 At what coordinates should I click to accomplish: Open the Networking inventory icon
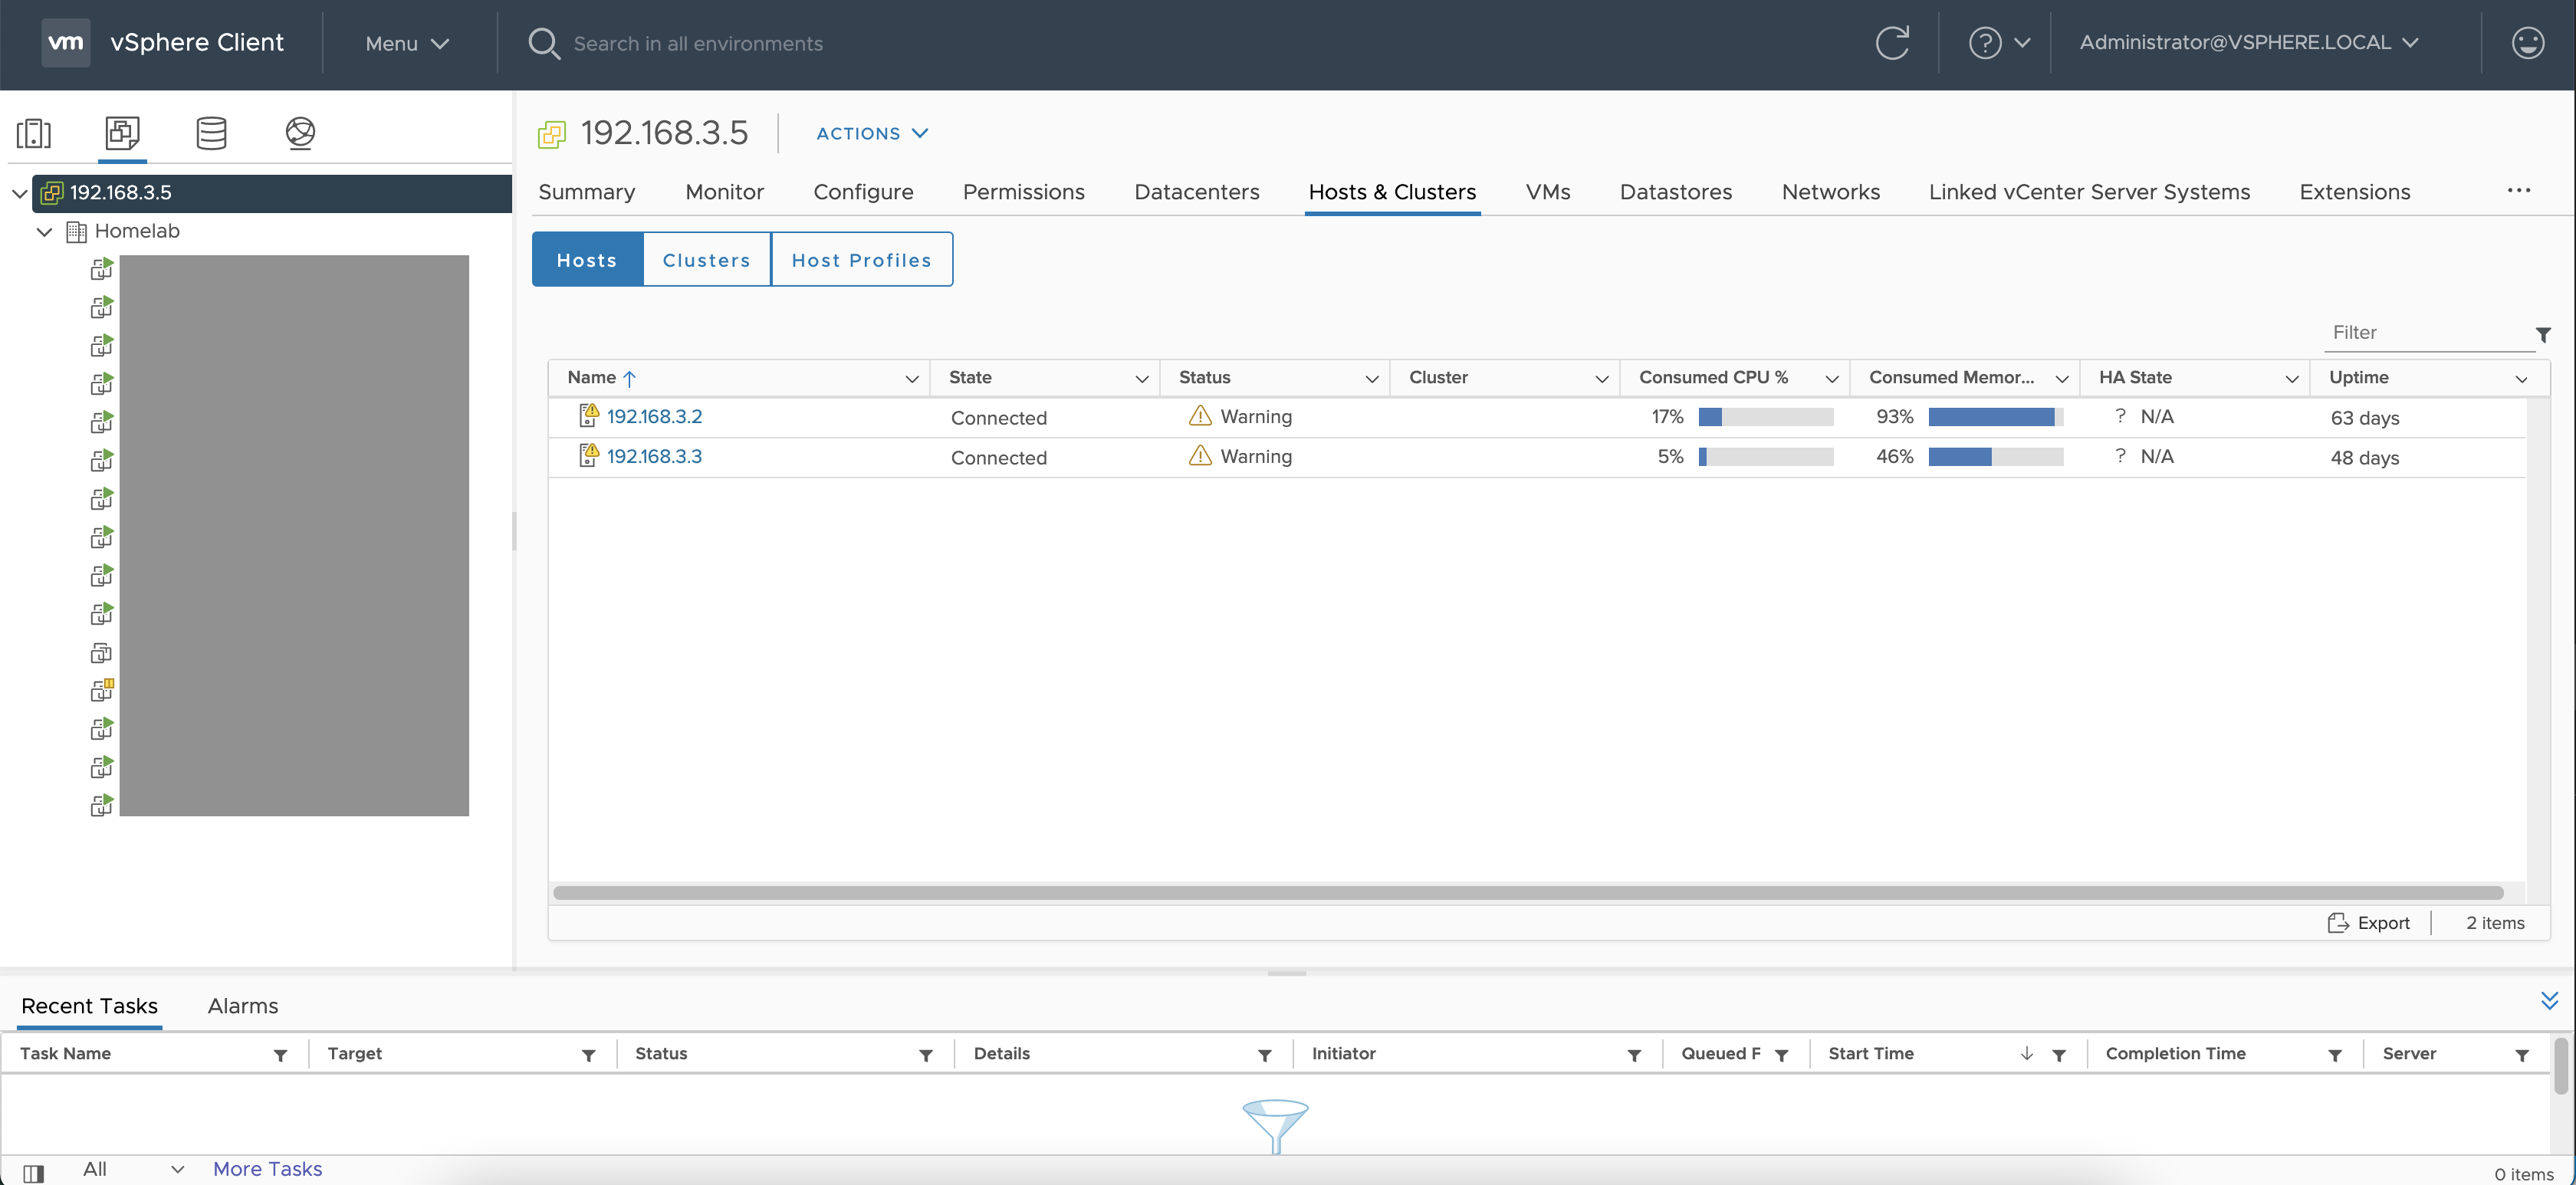(299, 133)
